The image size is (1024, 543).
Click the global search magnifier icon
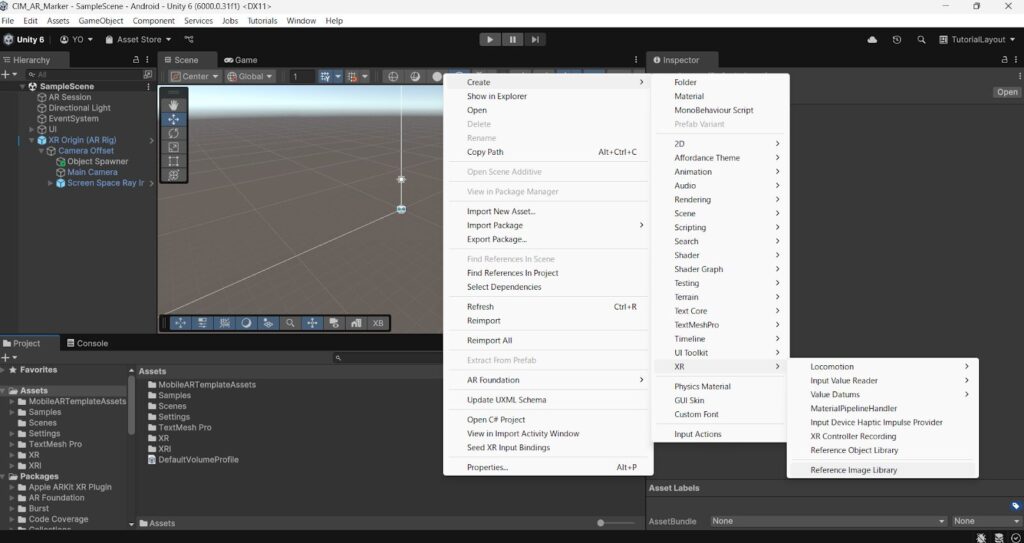click(921, 40)
